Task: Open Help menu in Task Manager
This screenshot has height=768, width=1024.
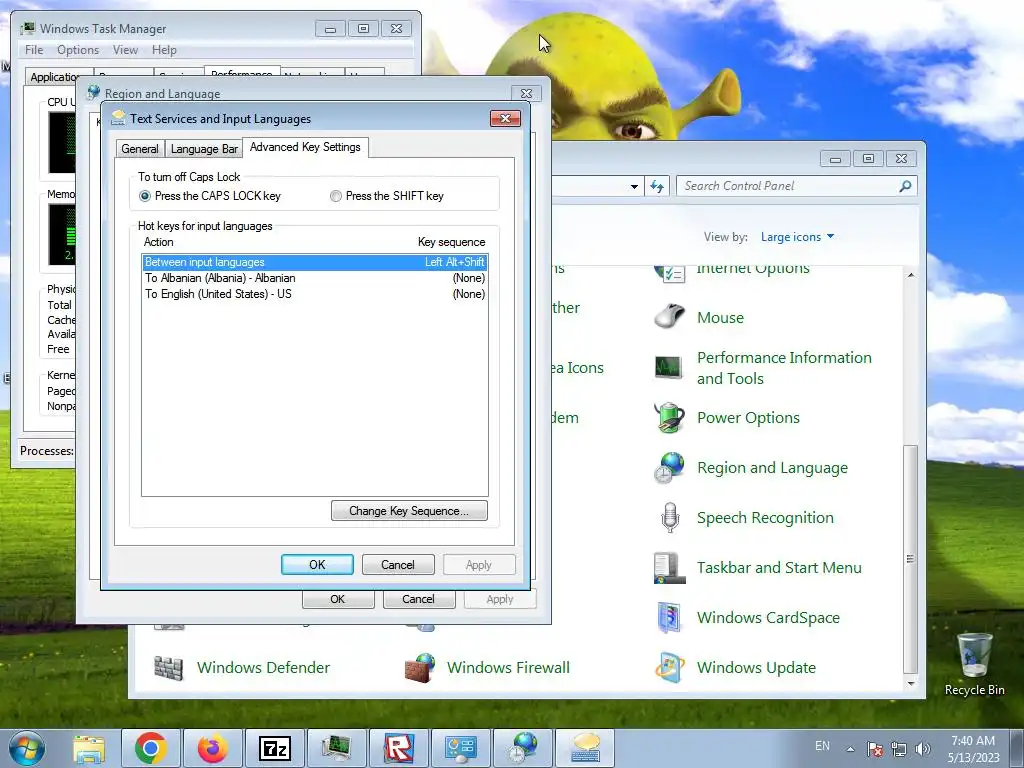Action: (x=164, y=50)
